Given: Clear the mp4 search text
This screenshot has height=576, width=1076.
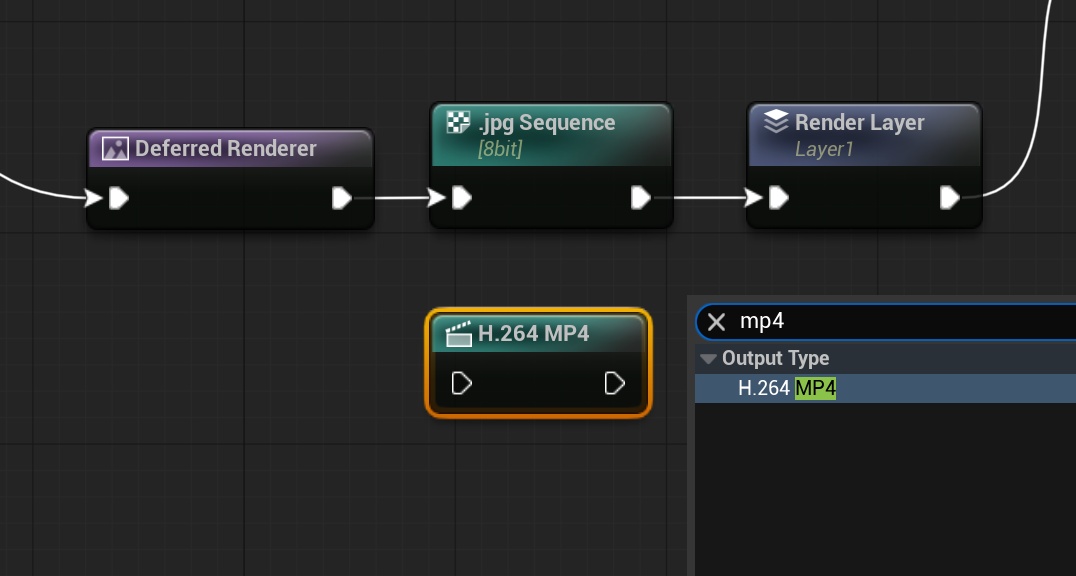Looking at the screenshot, I should point(716,322).
